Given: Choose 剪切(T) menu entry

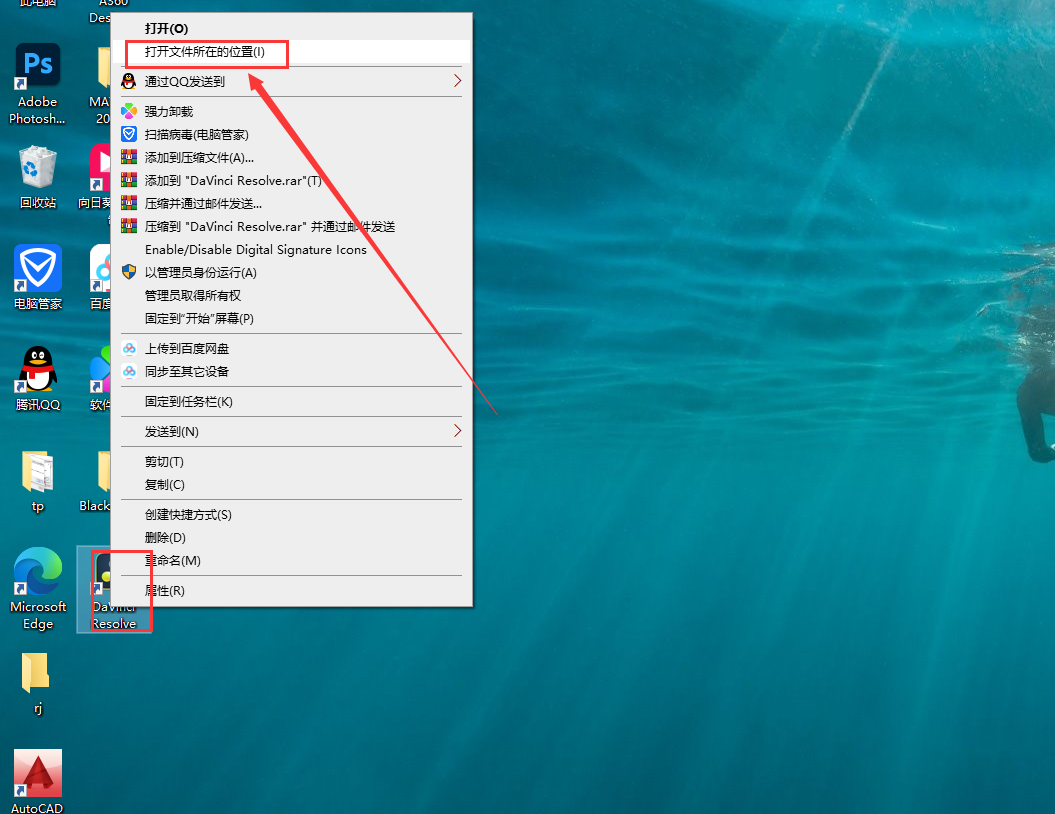Looking at the screenshot, I should pos(291,461).
